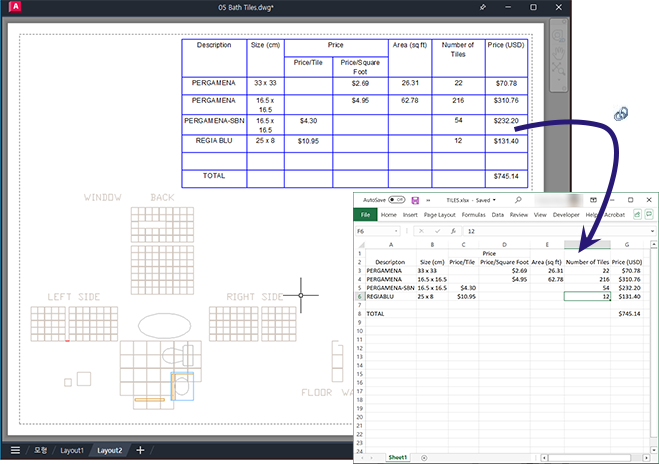Click AutoCAD table TOTAL cell
The width and height of the screenshot is (659, 464).
coord(214,179)
